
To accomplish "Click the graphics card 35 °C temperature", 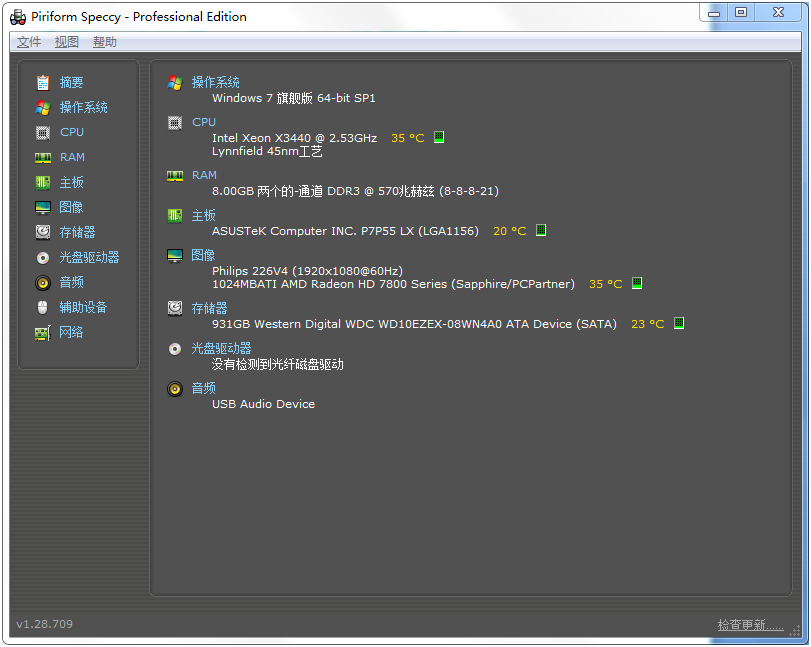I will pos(606,284).
